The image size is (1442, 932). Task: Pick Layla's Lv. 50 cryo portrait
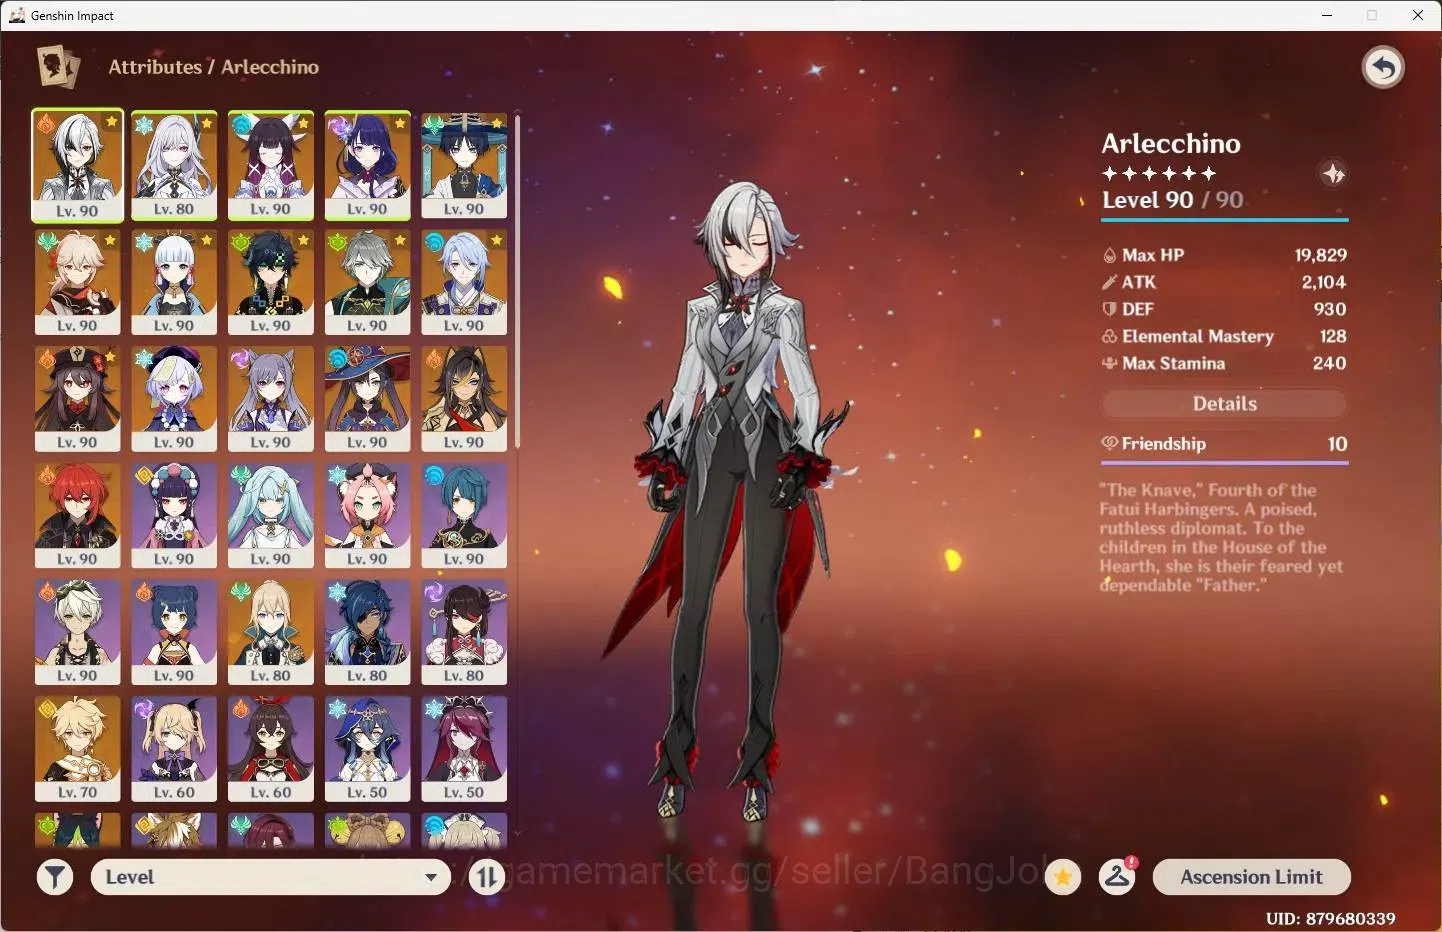tap(367, 750)
